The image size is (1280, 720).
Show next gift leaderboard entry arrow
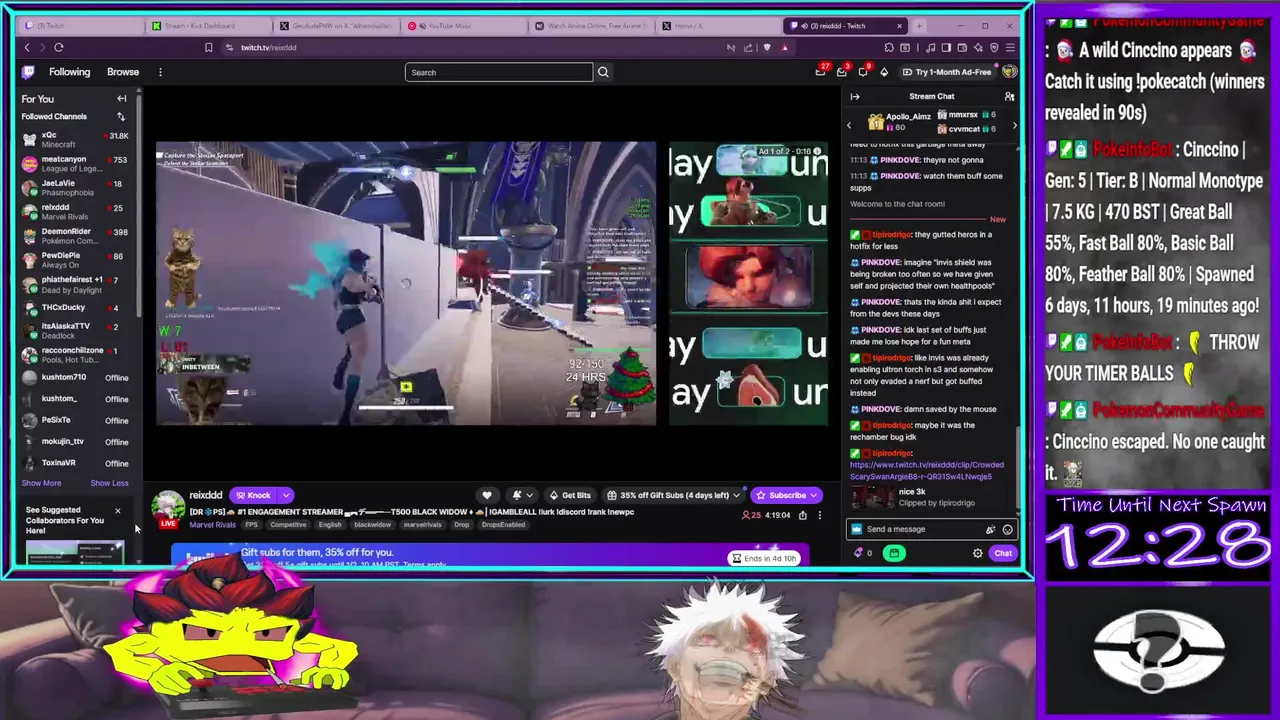[1014, 126]
